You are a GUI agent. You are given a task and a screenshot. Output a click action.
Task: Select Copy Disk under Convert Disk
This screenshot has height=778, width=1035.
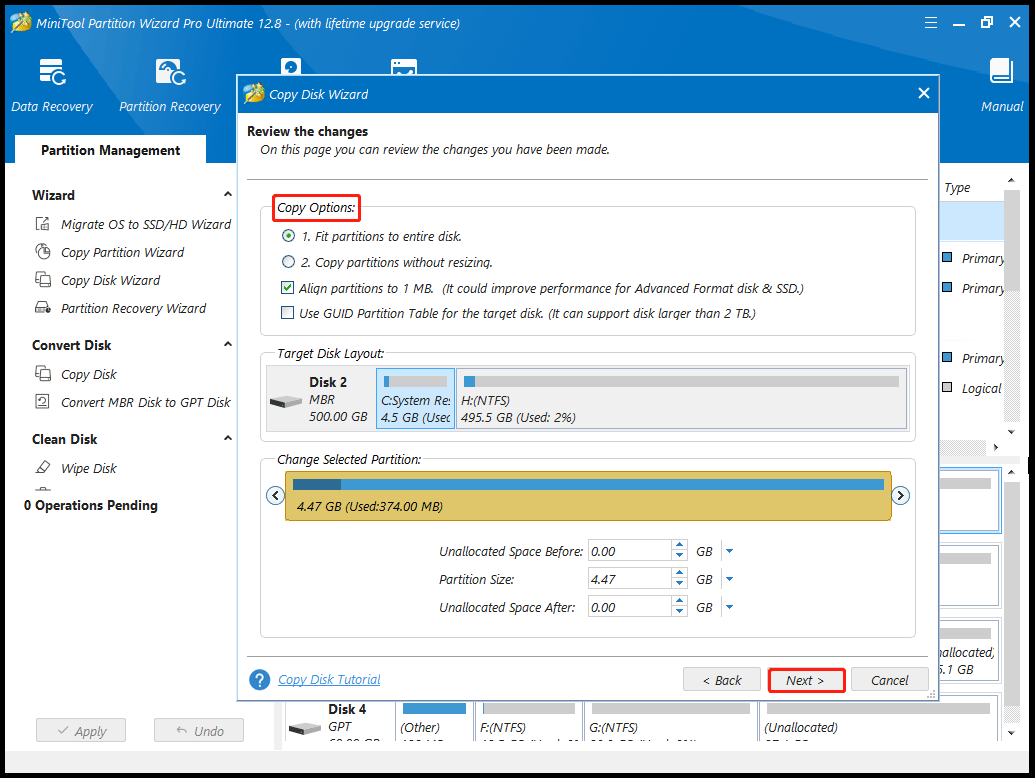[76, 374]
